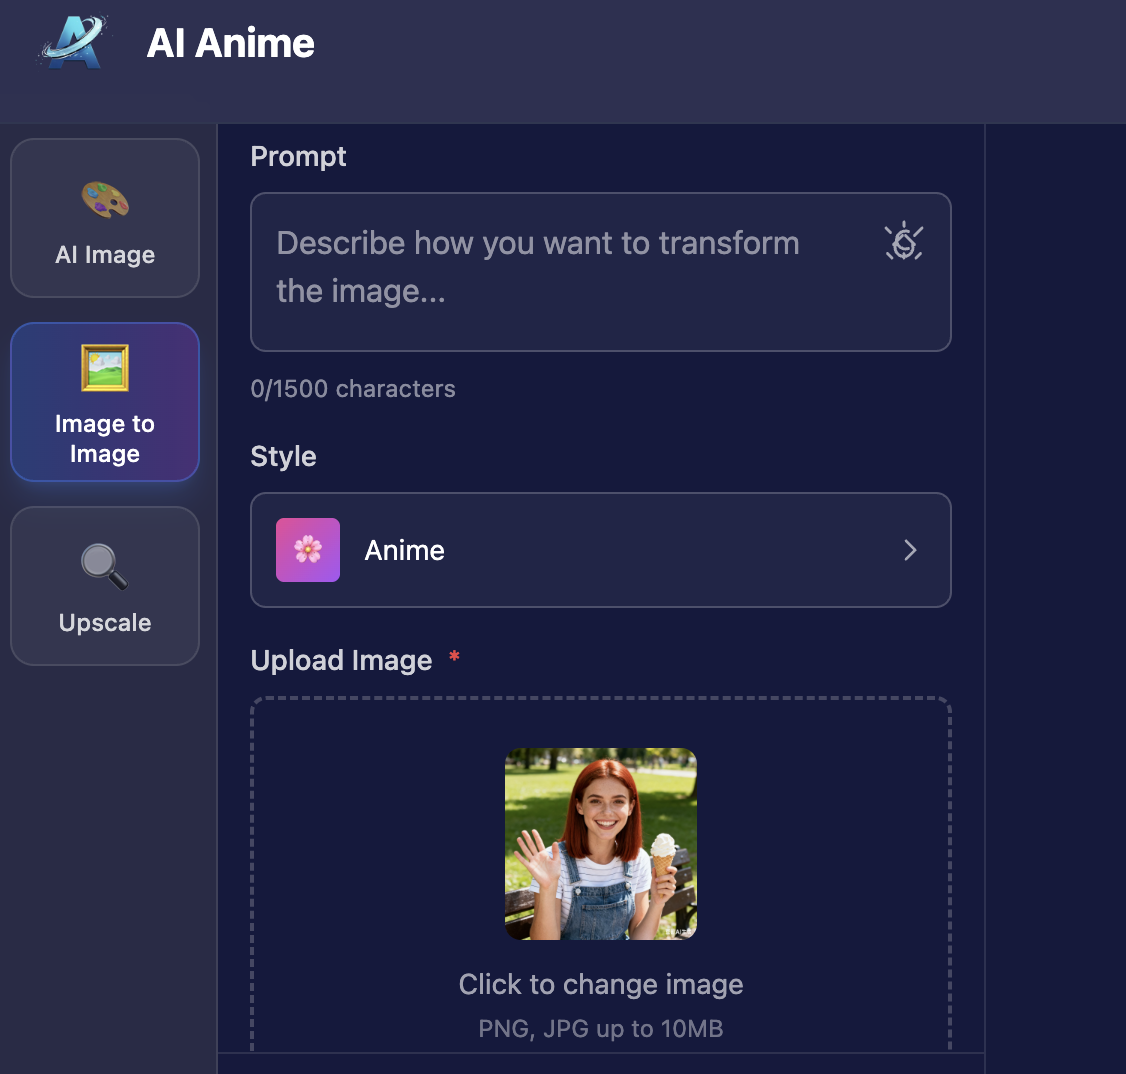This screenshot has width=1126, height=1074.
Task: Click the AI Anime logo icon
Action: 75,44
